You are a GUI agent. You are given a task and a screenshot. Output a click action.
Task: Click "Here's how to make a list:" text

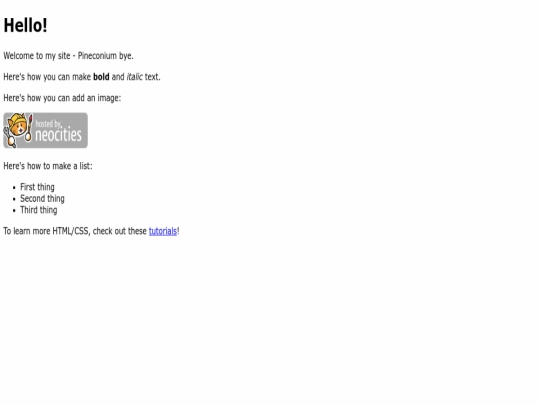click(48, 166)
